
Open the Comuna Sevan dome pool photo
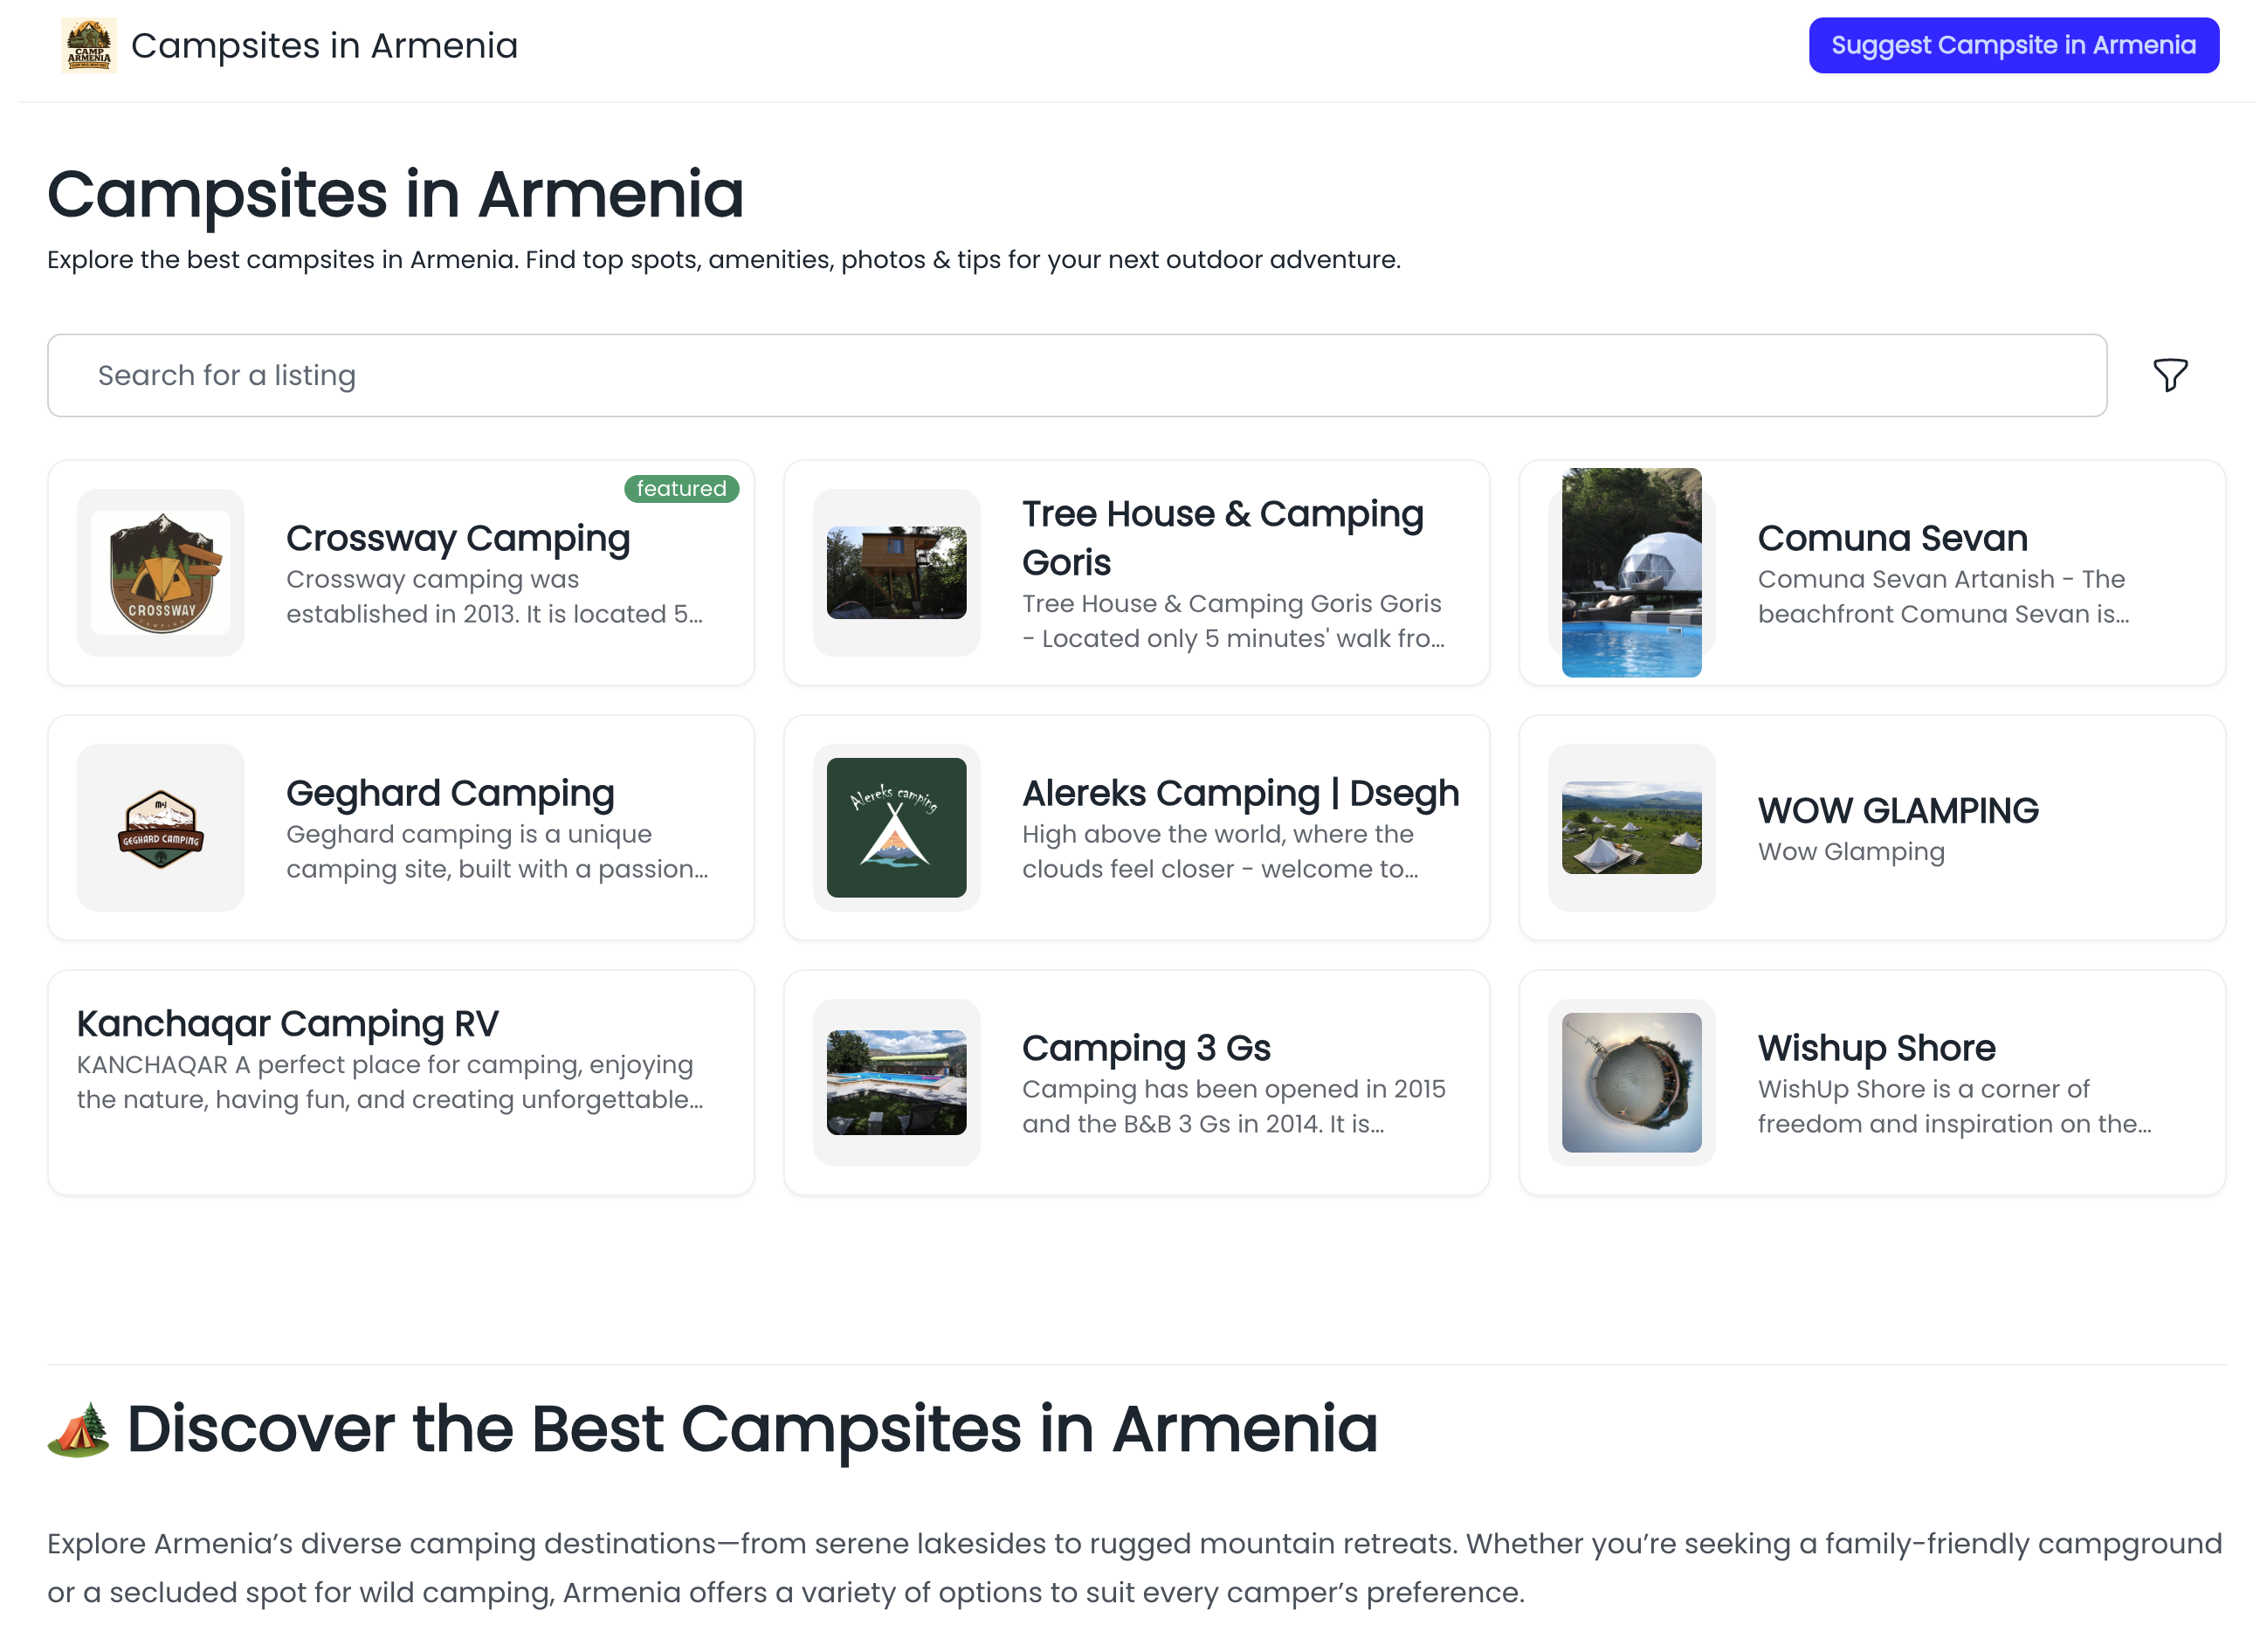pos(1631,573)
